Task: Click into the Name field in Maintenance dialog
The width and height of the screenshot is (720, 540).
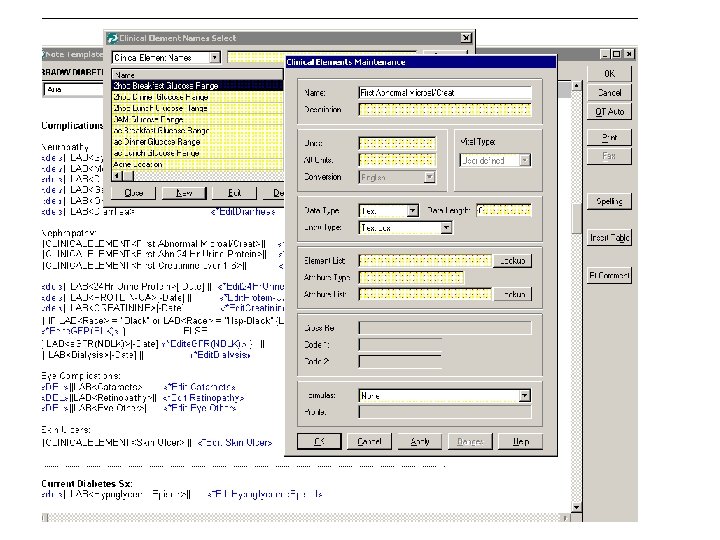Action: [x=445, y=93]
